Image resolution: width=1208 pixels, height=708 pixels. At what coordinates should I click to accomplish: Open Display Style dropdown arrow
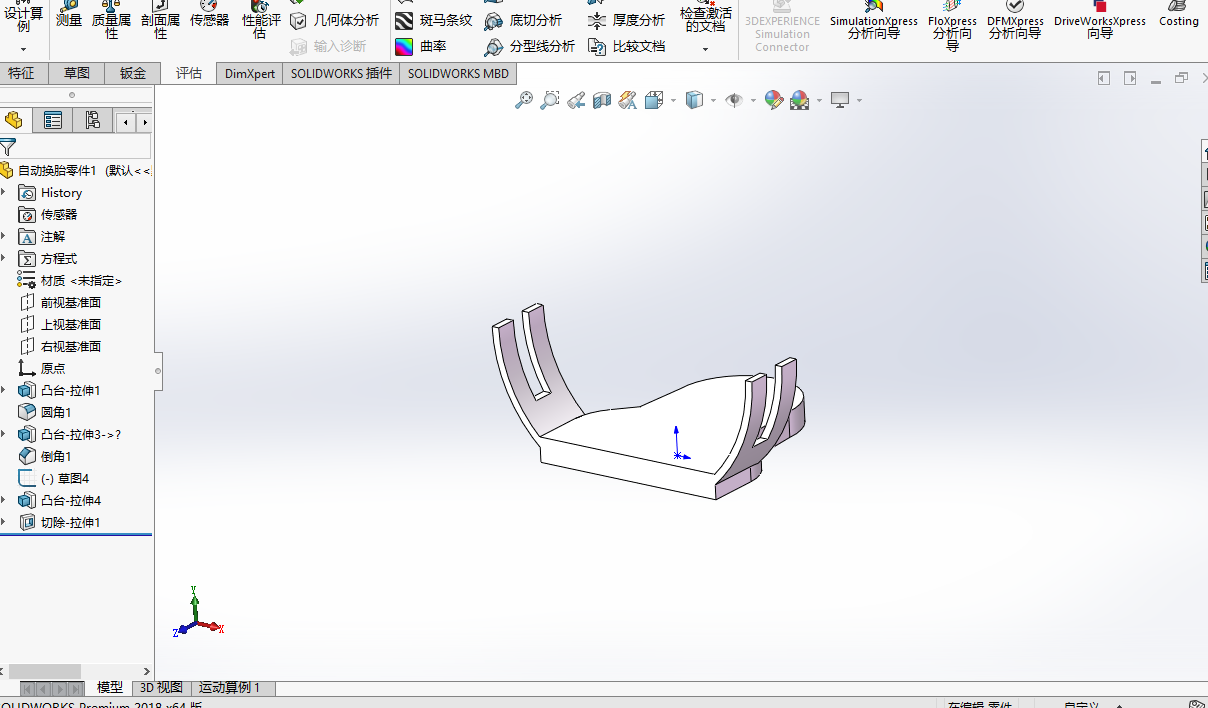tap(713, 100)
